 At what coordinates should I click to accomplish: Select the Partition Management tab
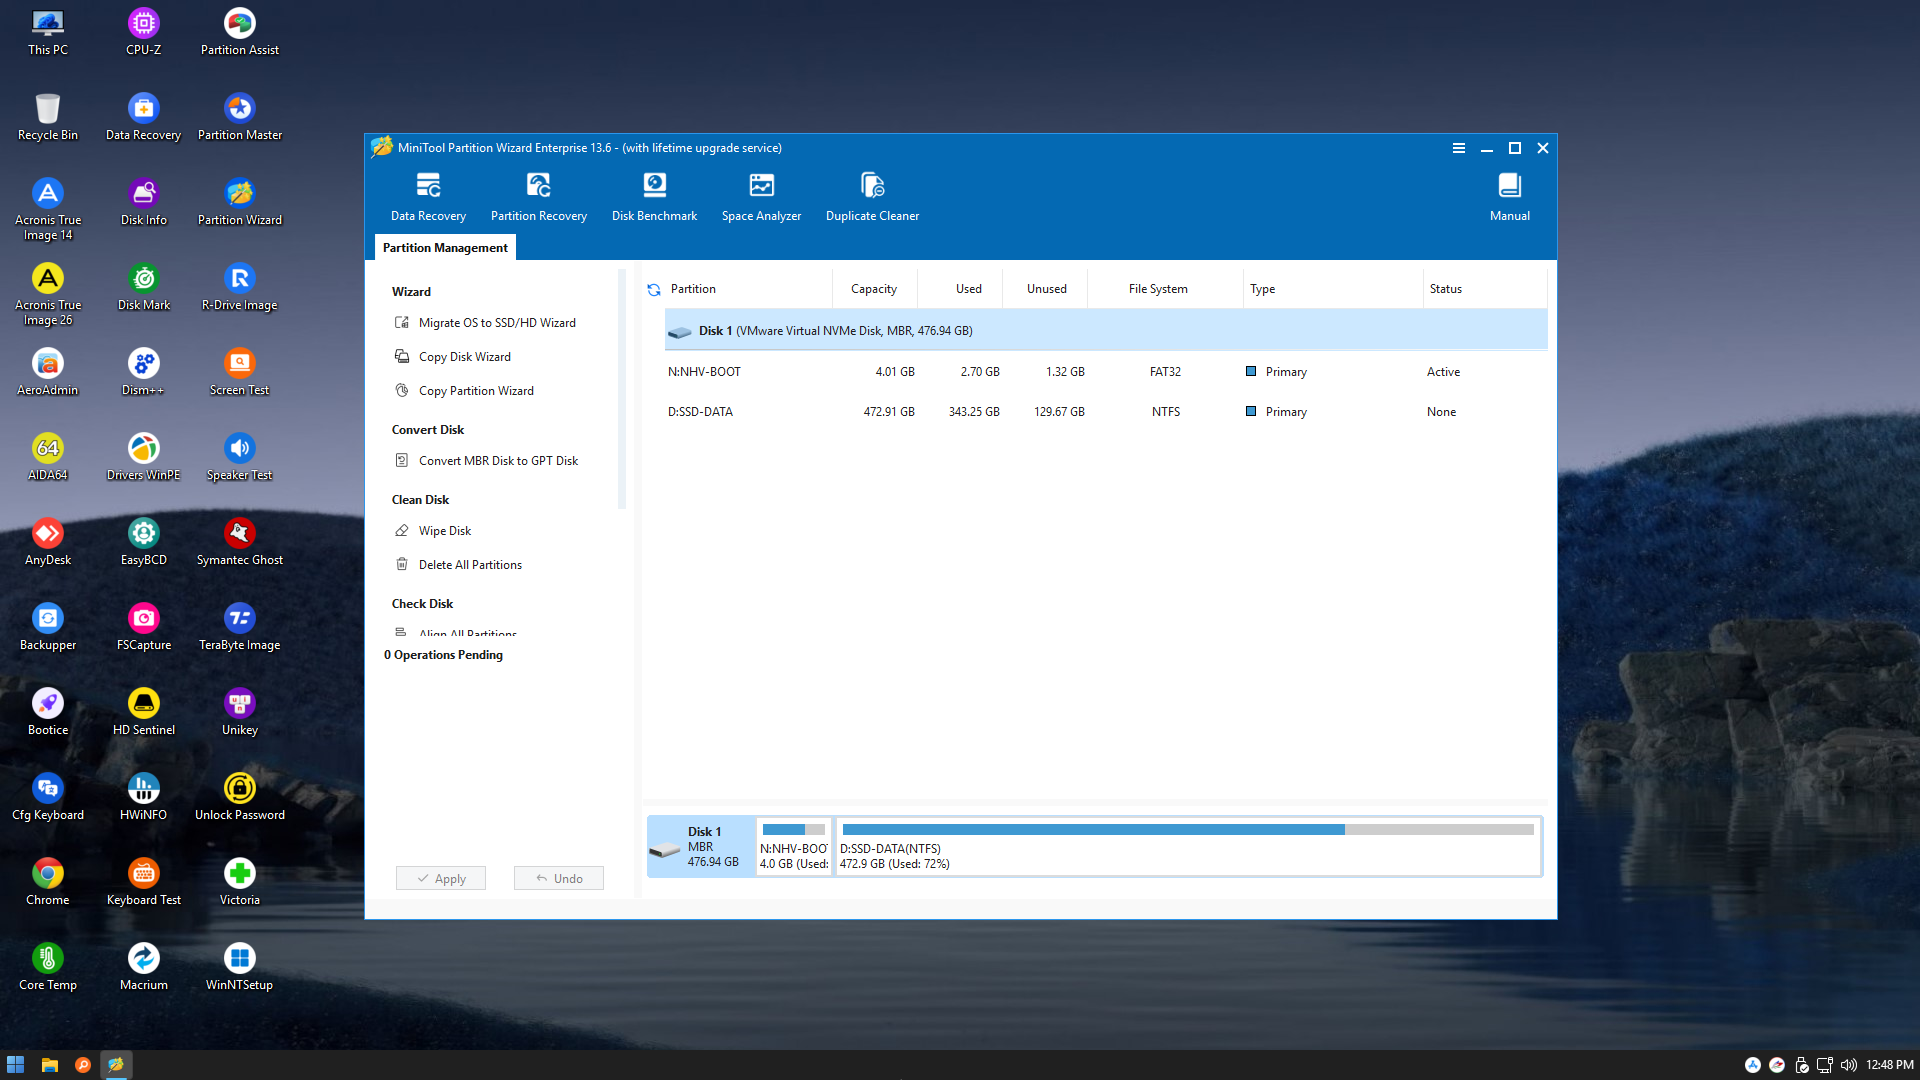[445, 248]
